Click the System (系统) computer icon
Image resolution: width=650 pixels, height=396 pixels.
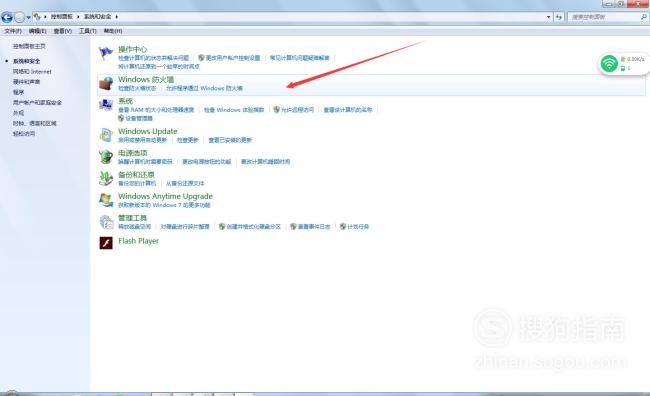(106, 105)
